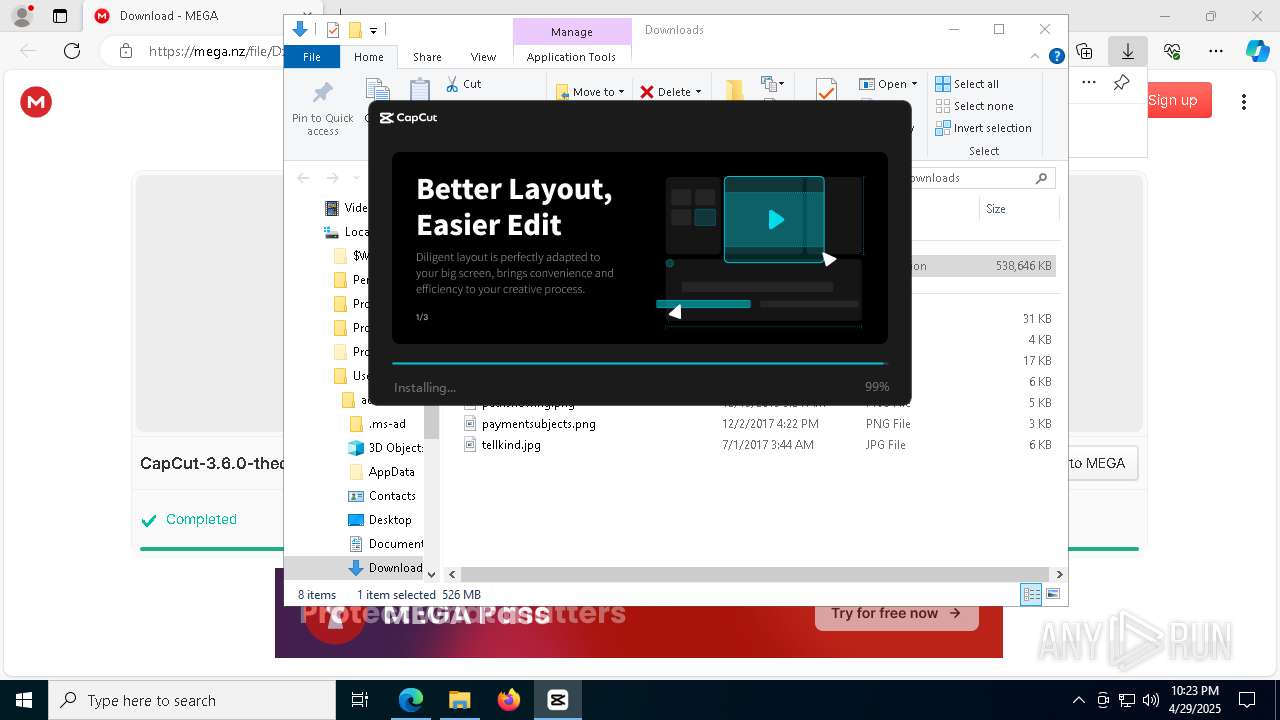Click Select none in Explorer ribbon
Image resolution: width=1280 pixels, height=720 pixels.
click(x=974, y=106)
